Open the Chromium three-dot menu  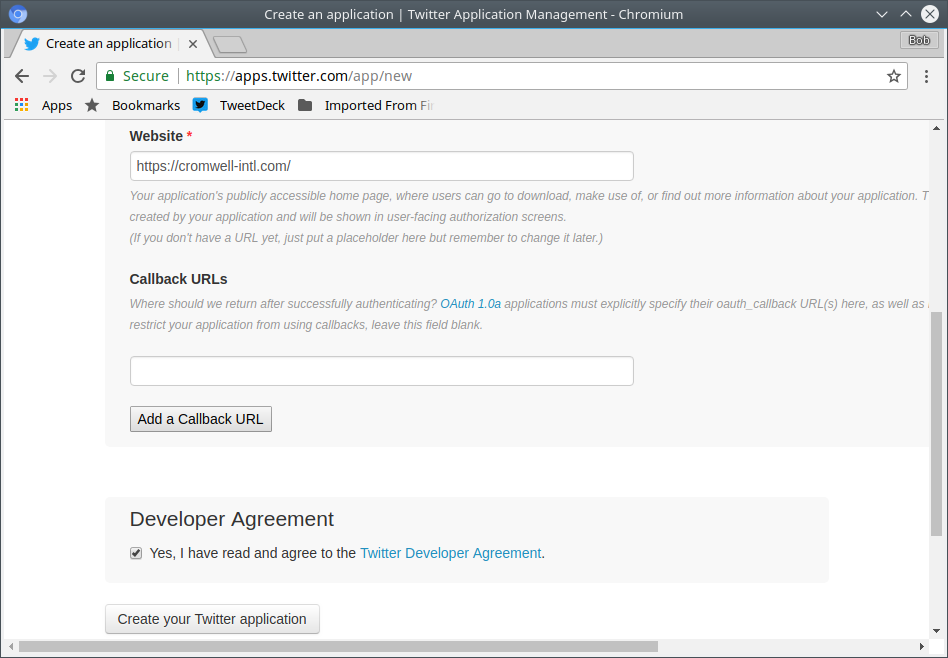tap(926, 76)
